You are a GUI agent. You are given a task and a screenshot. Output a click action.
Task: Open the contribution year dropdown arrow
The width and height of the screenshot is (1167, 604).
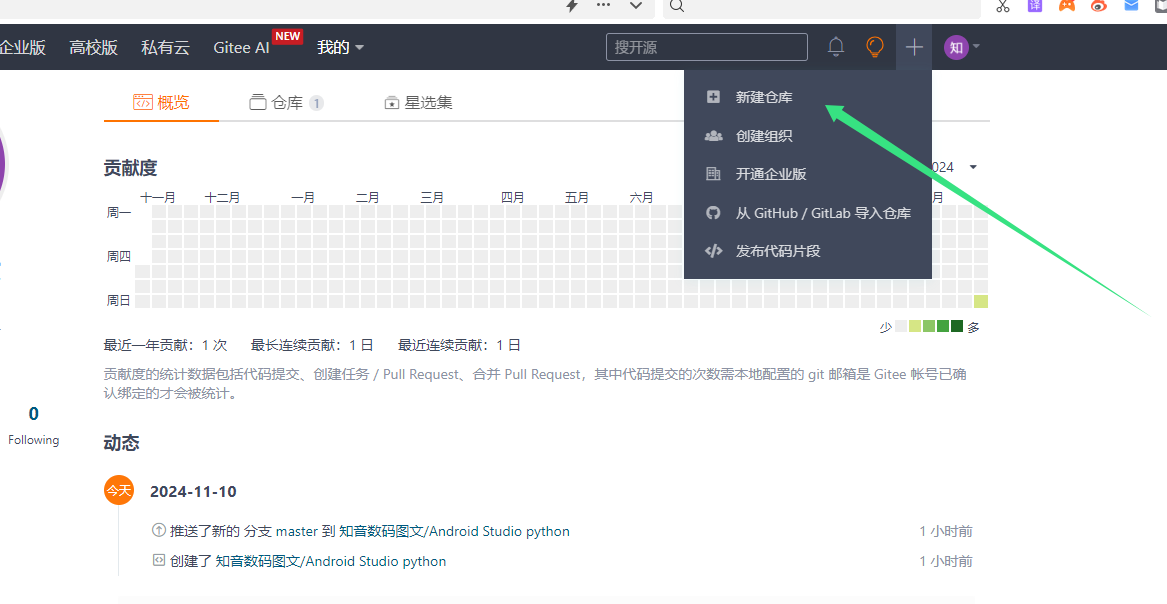pyautogui.click(x=973, y=167)
